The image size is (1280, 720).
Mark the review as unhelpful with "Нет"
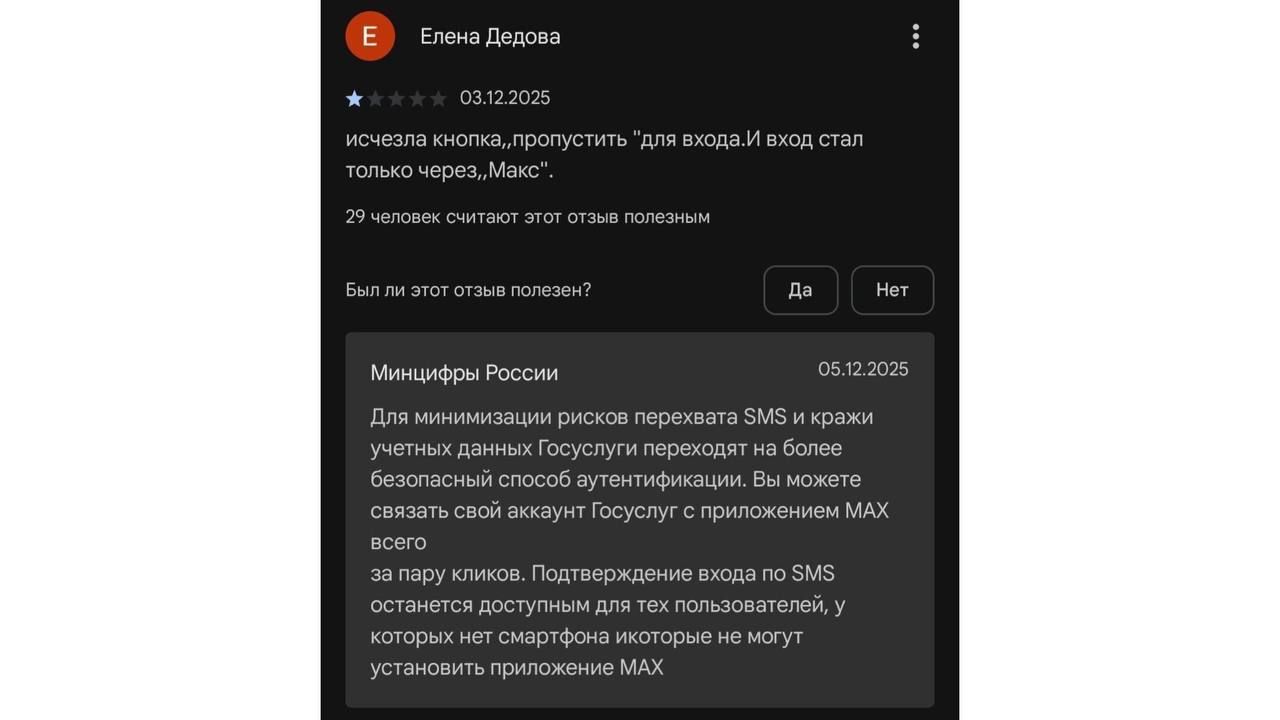click(x=892, y=290)
